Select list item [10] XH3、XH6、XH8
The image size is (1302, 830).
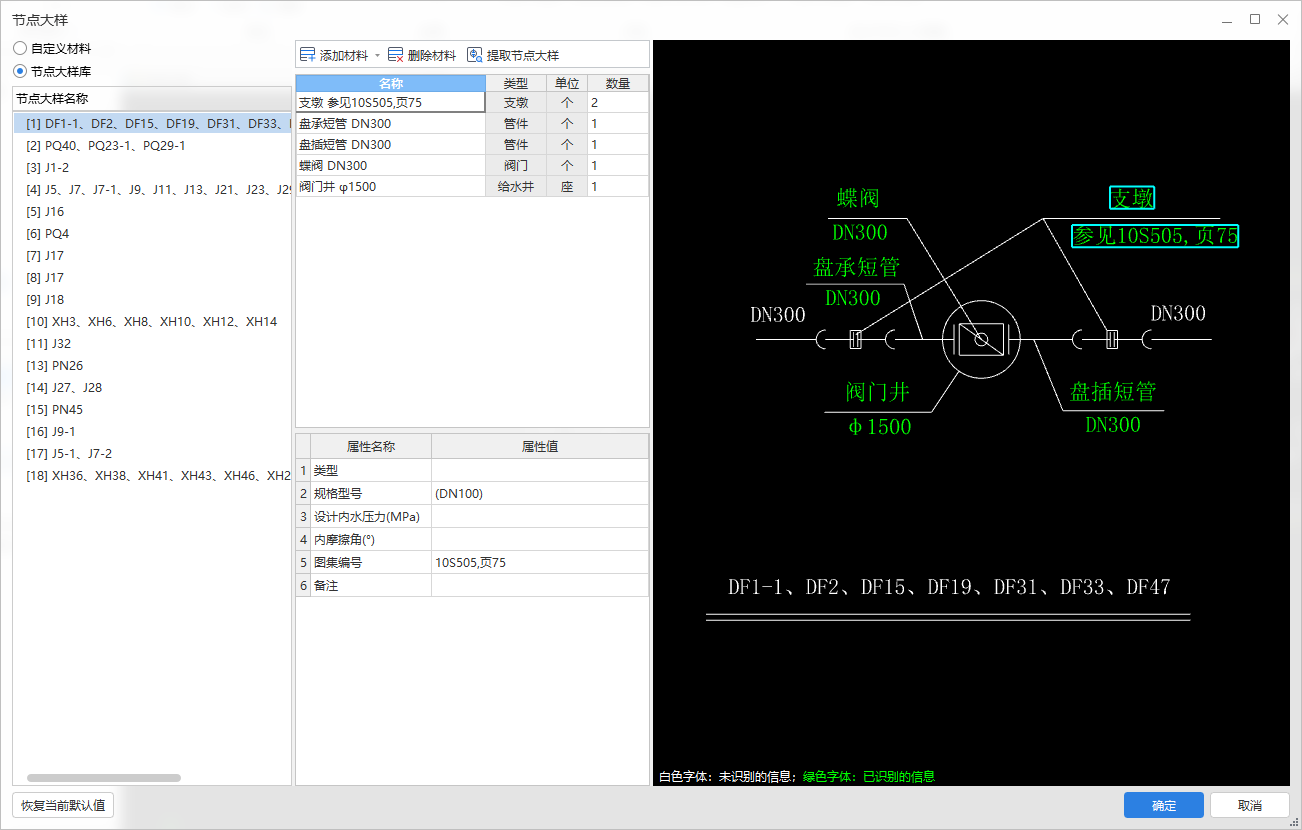pos(152,321)
